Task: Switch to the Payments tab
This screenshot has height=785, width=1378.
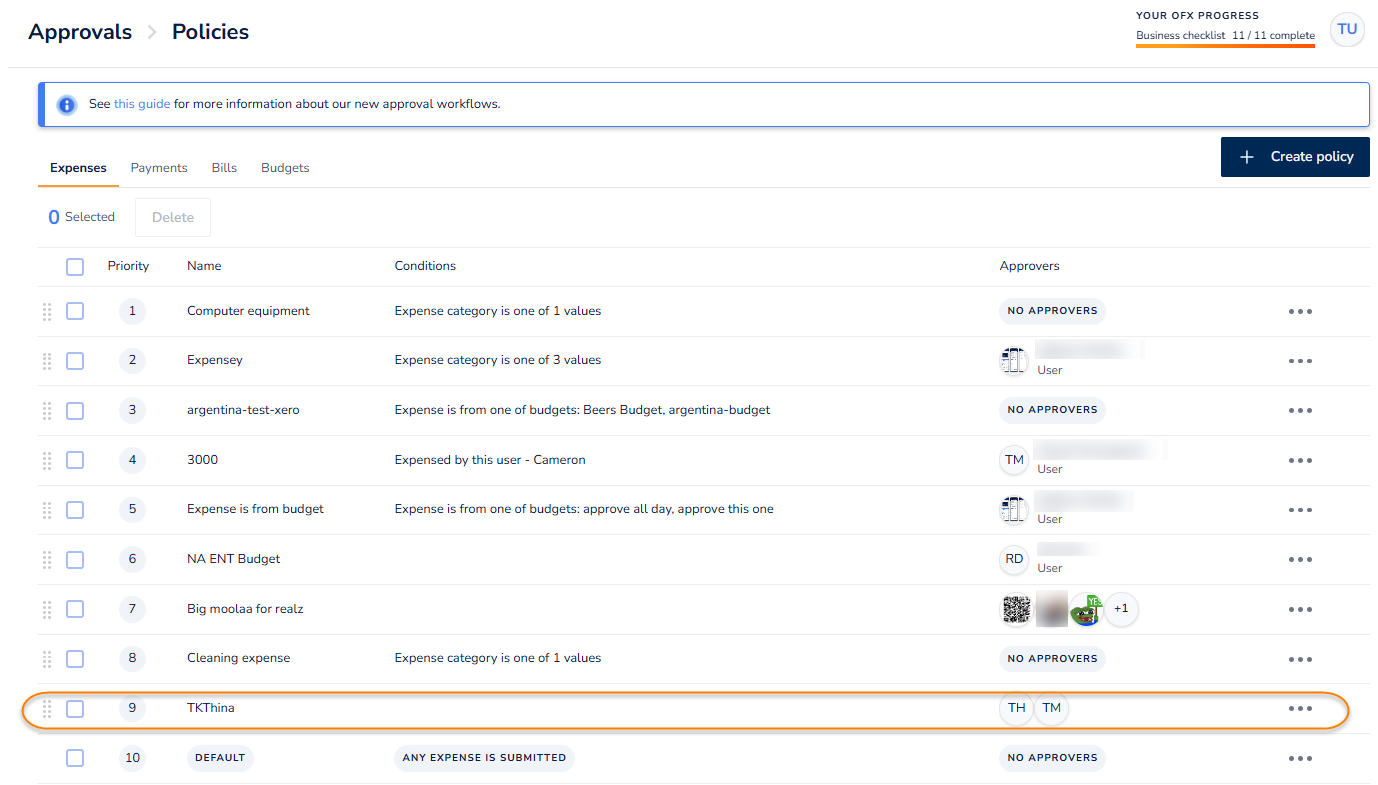Action: 159,168
